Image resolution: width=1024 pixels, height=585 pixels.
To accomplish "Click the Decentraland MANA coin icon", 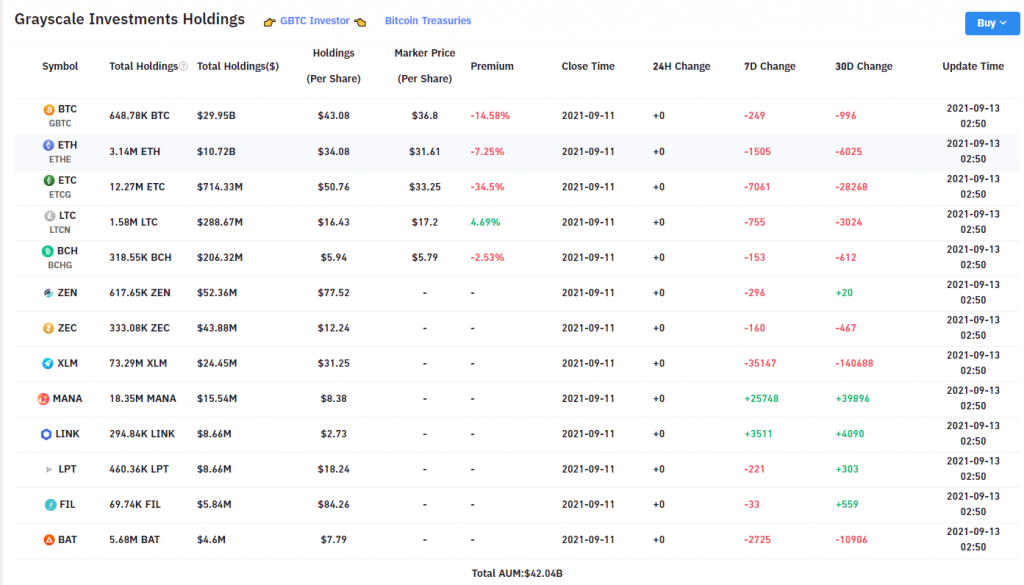I will pos(44,399).
